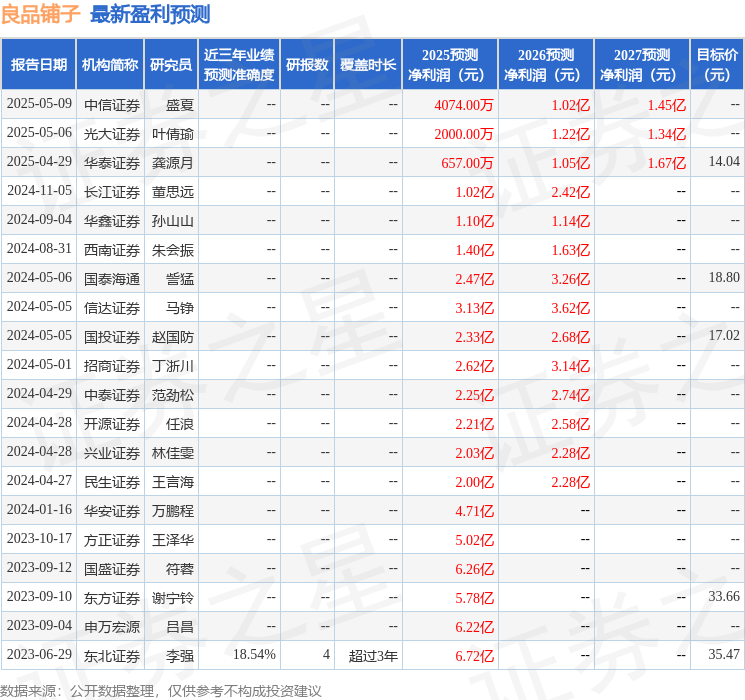Screen dimensions: 745x700
Task: Click analyst name 林佳雯
Action: point(172,453)
